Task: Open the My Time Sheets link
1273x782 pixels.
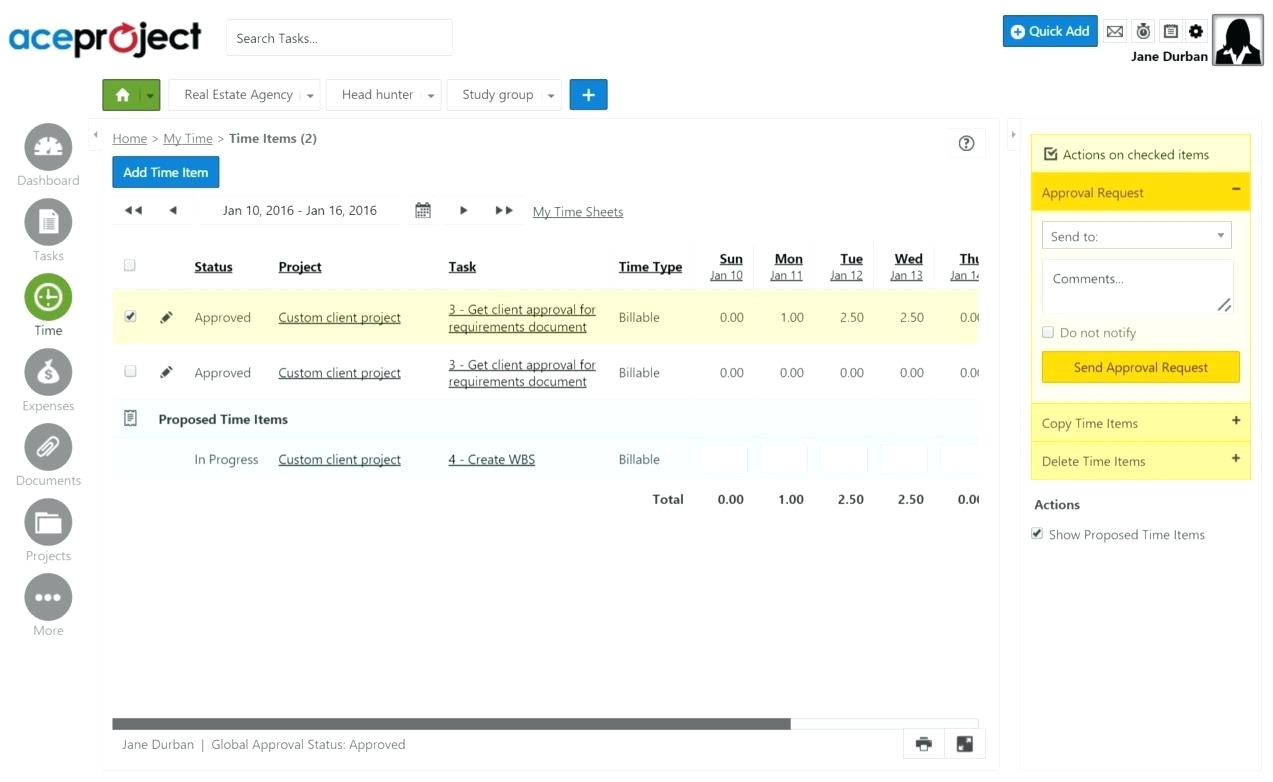Action: (x=578, y=212)
